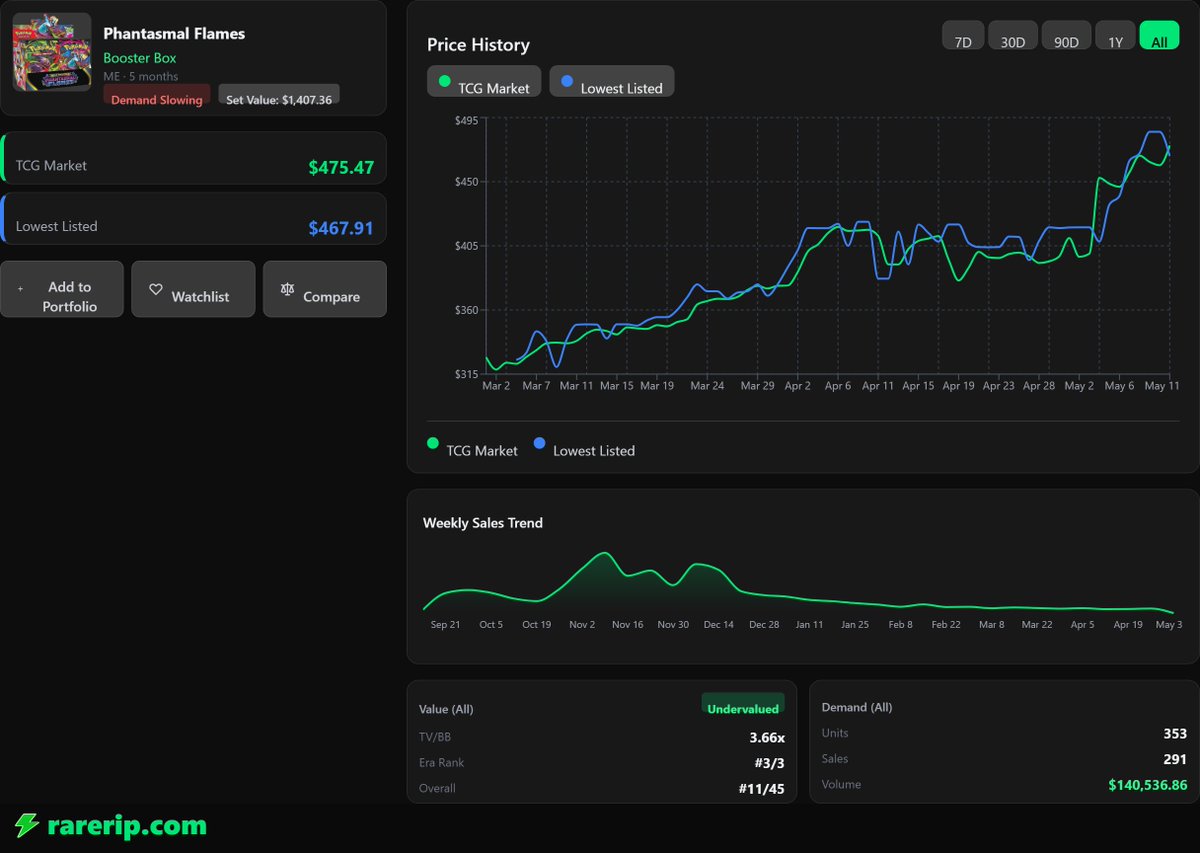Click the Sales value 291
The width and height of the screenshot is (1200, 853).
click(x=1175, y=759)
